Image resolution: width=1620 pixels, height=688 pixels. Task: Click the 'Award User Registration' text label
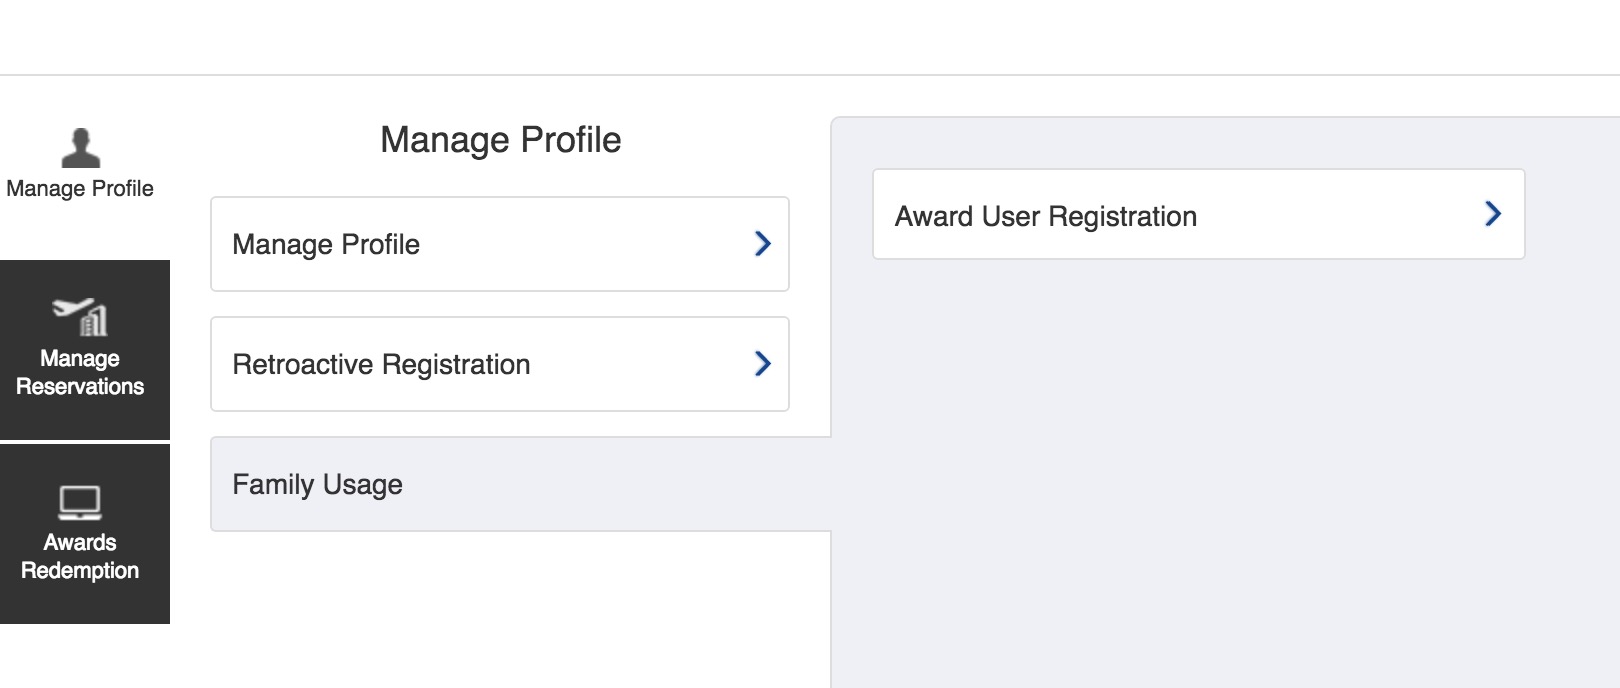pos(1045,217)
